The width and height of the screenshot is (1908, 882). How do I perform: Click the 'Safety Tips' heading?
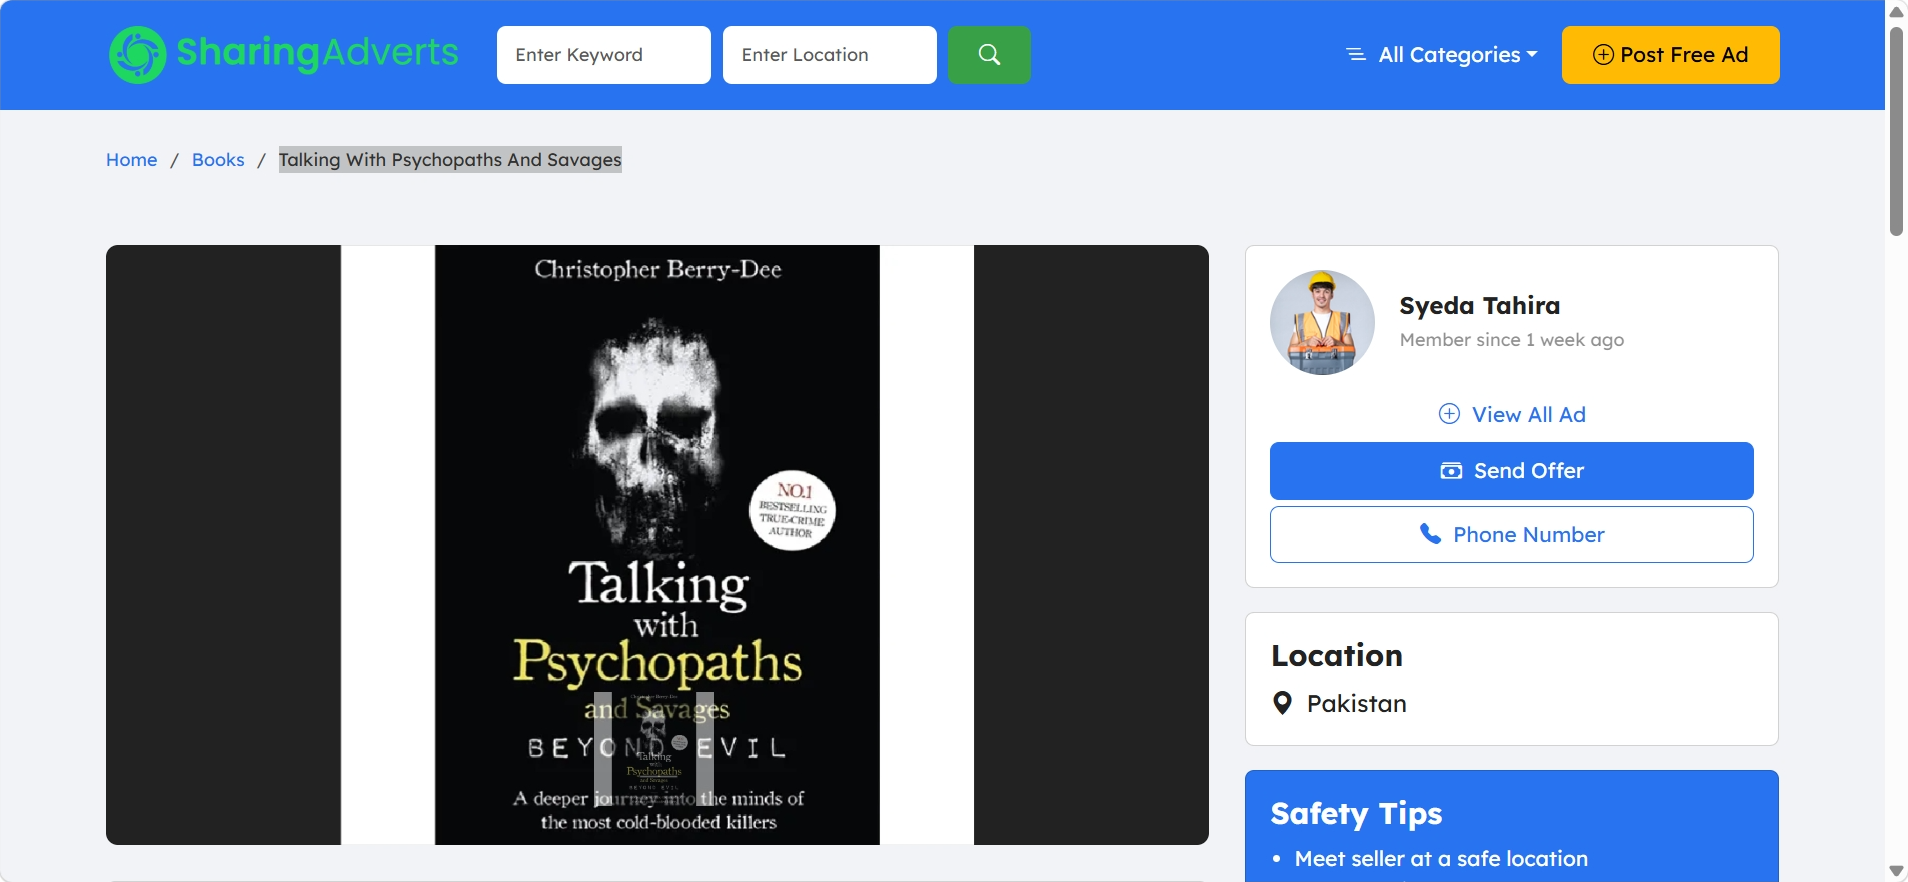click(1357, 814)
